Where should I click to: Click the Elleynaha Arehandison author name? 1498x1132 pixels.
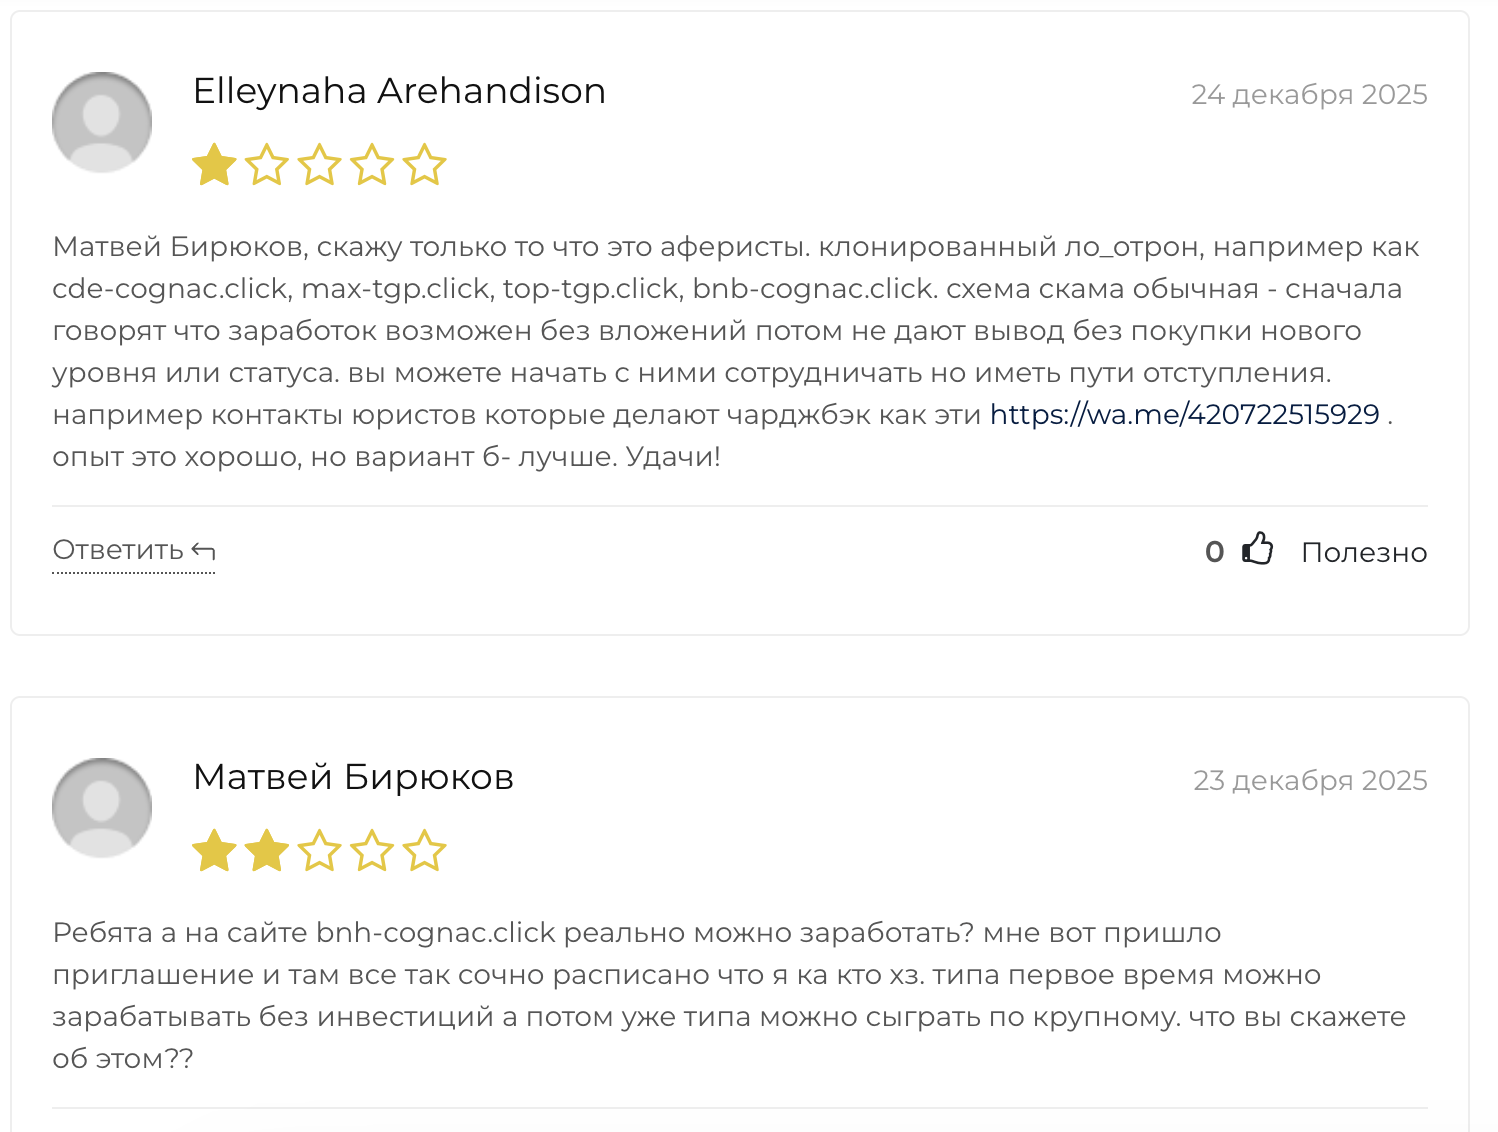tap(399, 91)
